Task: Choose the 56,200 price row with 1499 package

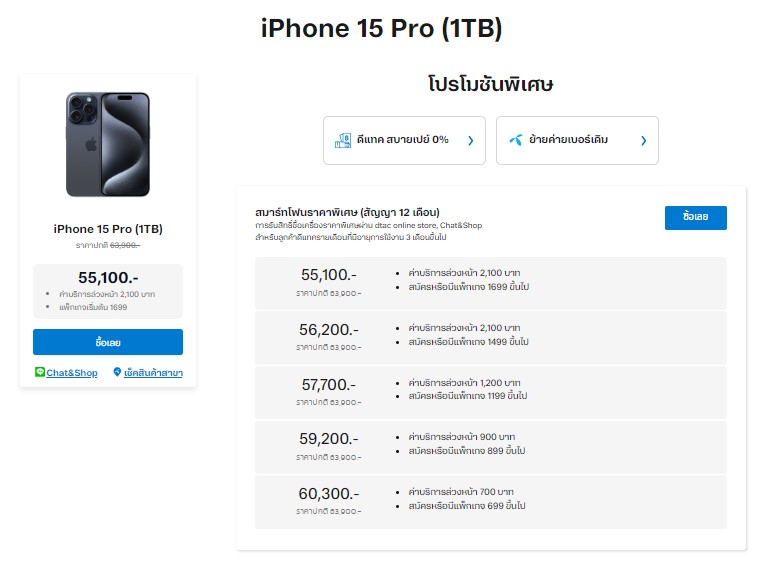Action: [490, 337]
